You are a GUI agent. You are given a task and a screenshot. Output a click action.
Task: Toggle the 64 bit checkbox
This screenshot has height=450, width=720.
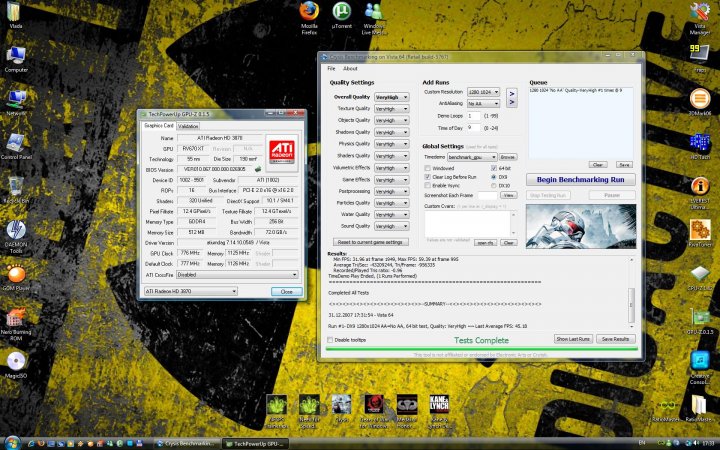pos(494,168)
